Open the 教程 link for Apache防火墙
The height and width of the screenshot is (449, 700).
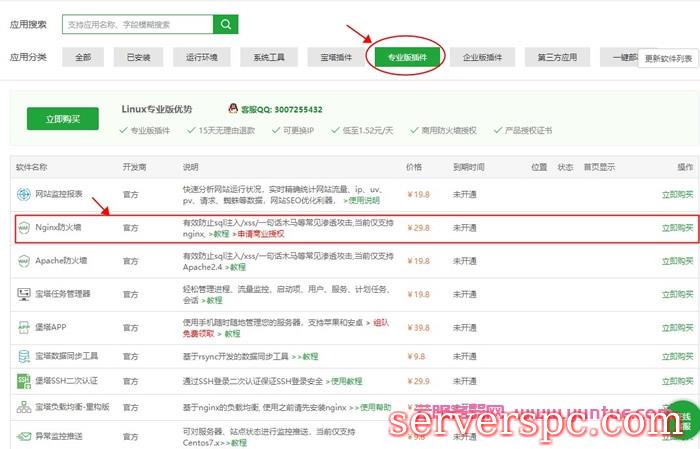tap(236, 267)
